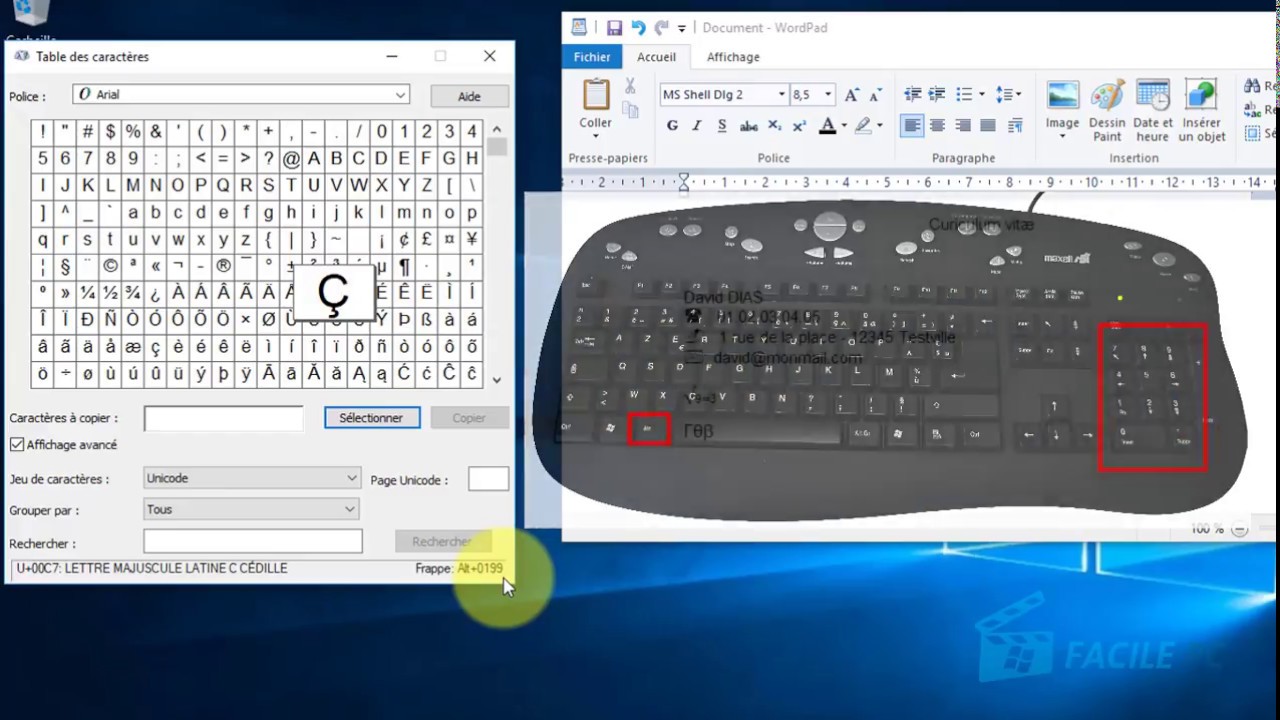Cut the selection with the scissors icon
This screenshot has height=720, width=1280.
[x=630, y=86]
